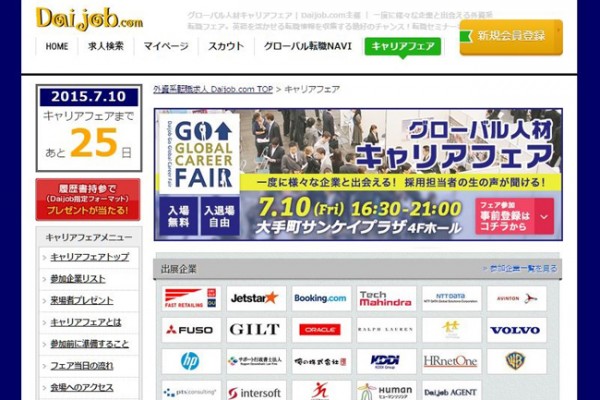The width and height of the screenshot is (600, 400).
Task: Go to the Daijob.com site logo
Action: click(x=89, y=19)
